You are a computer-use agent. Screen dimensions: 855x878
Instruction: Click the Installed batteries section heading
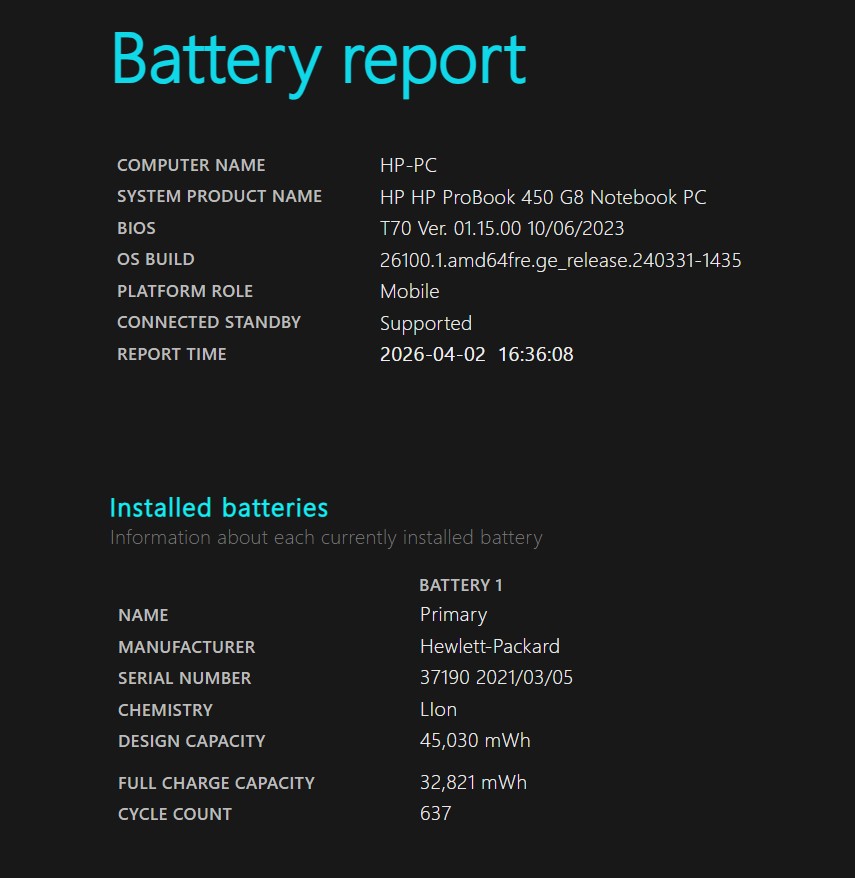(x=218, y=507)
